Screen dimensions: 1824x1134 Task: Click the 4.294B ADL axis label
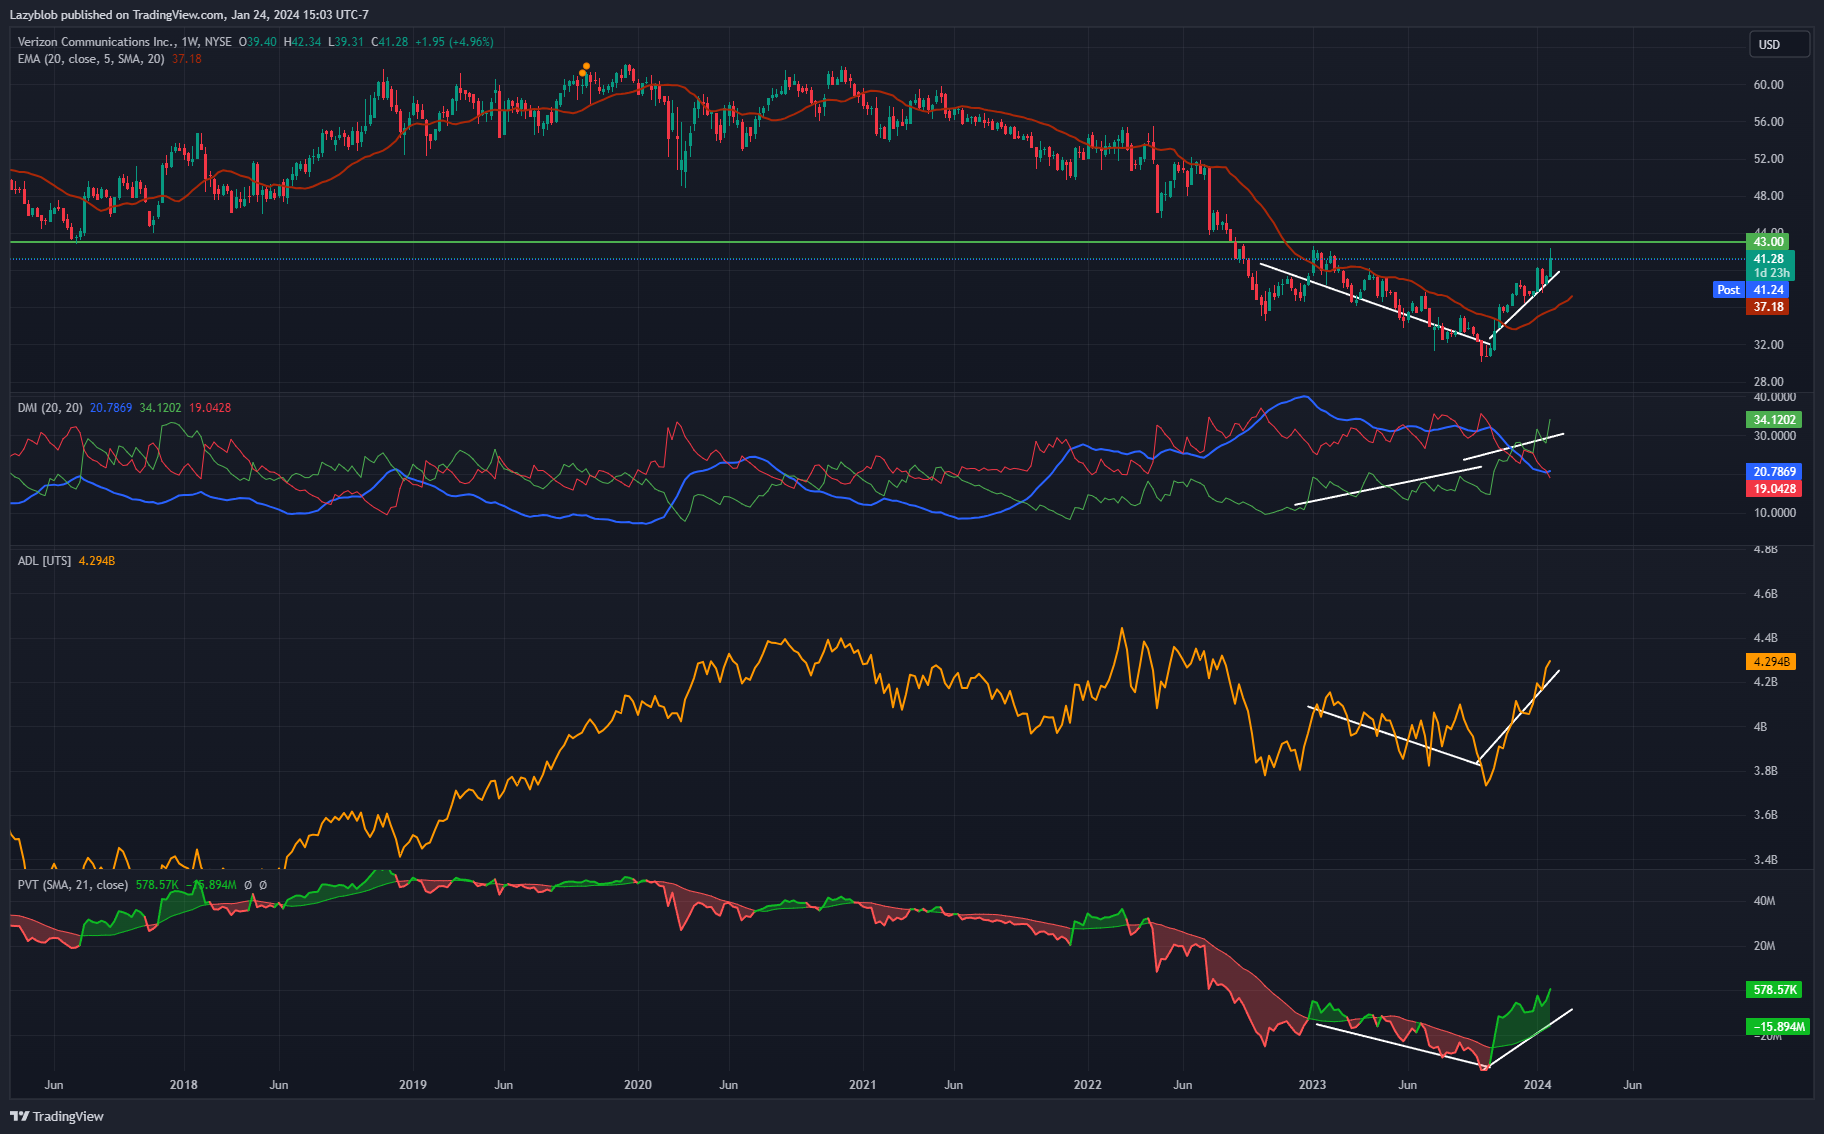[1771, 662]
